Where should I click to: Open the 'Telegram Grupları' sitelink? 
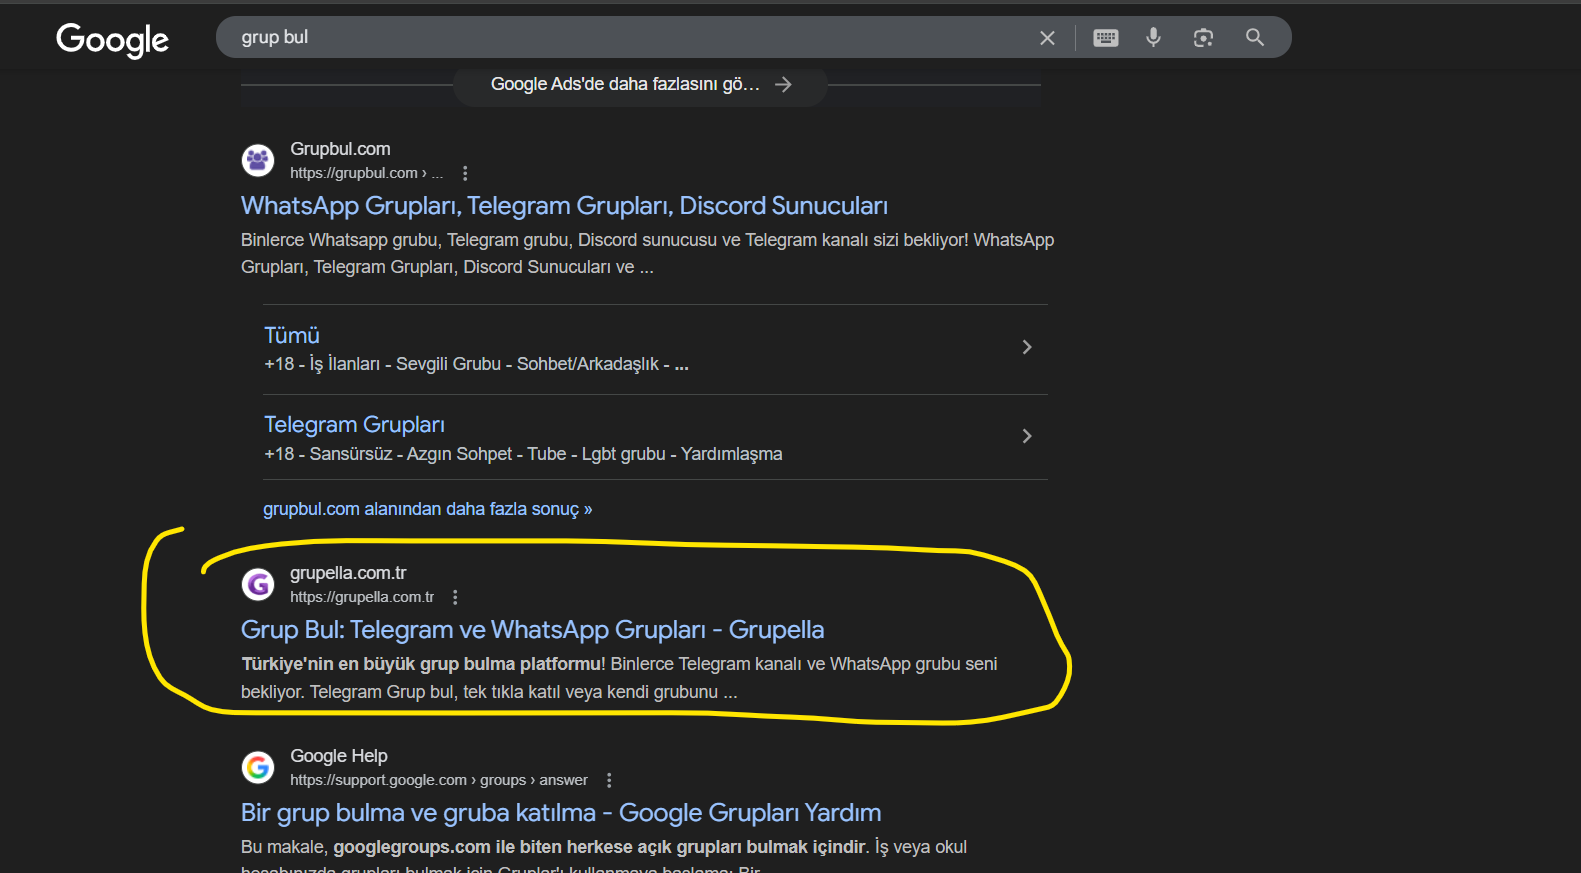tap(354, 425)
